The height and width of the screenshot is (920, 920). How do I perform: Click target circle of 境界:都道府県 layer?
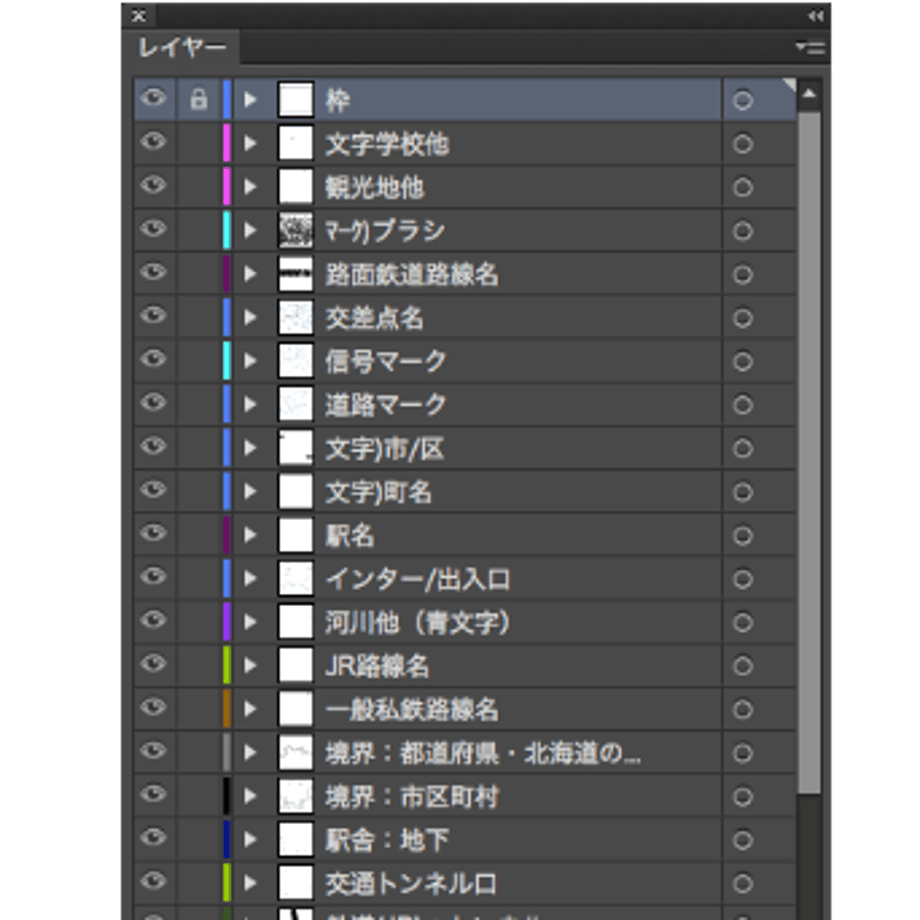tap(743, 753)
